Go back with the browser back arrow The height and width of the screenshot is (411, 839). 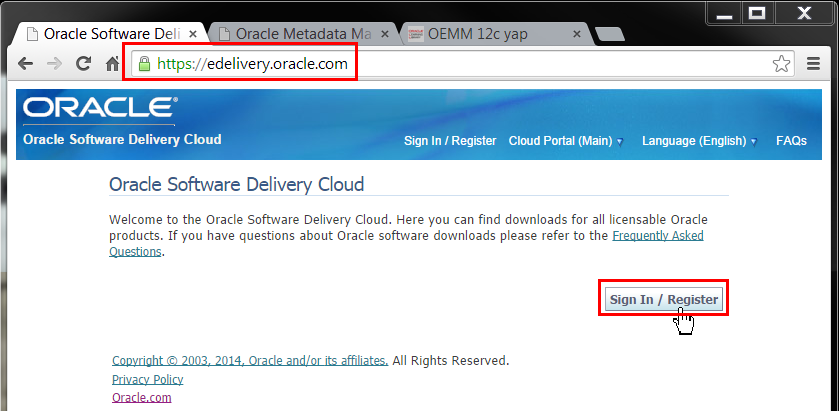[25, 64]
